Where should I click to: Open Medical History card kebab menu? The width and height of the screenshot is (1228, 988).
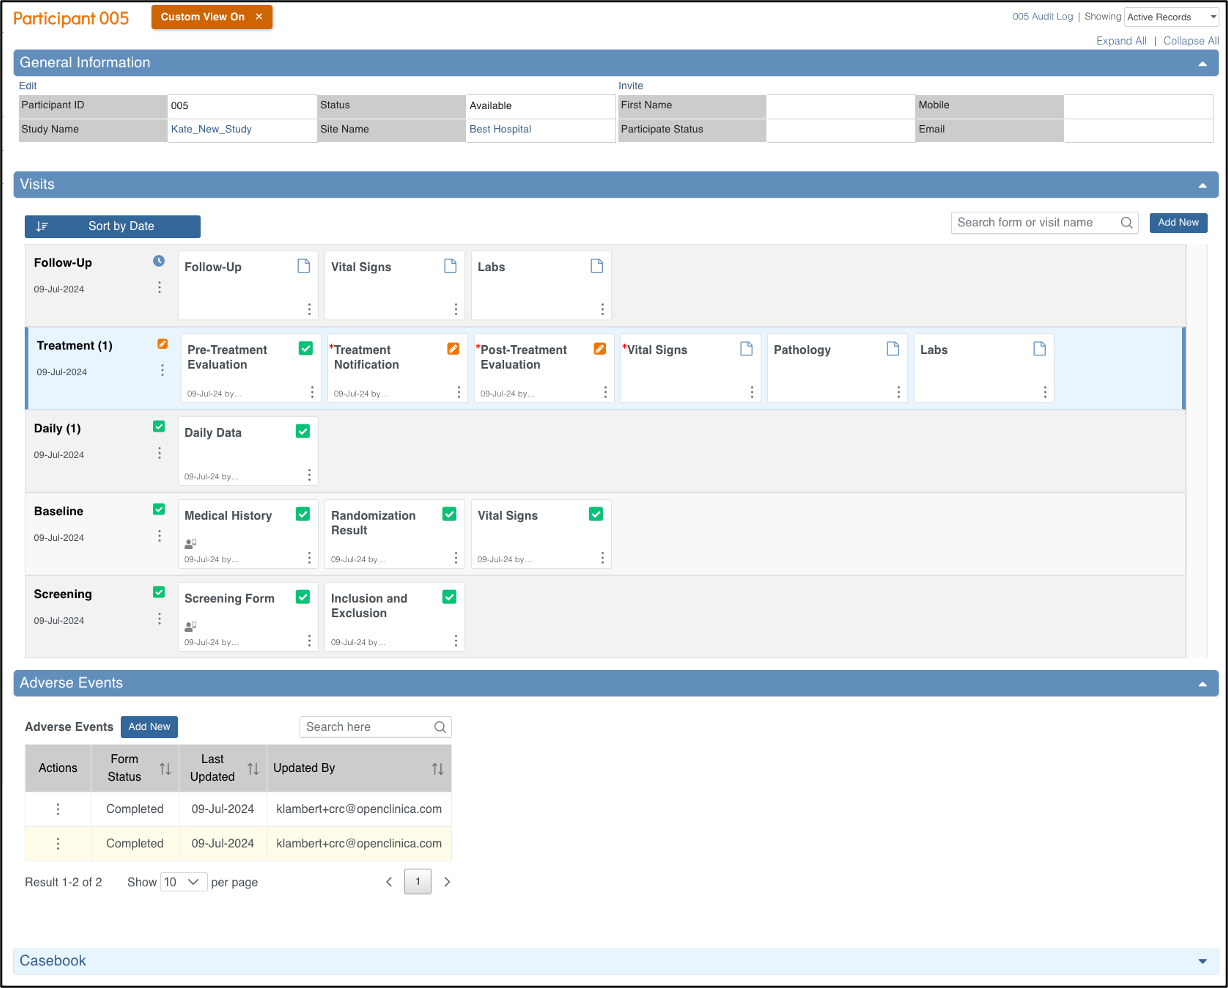(x=309, y=558)
